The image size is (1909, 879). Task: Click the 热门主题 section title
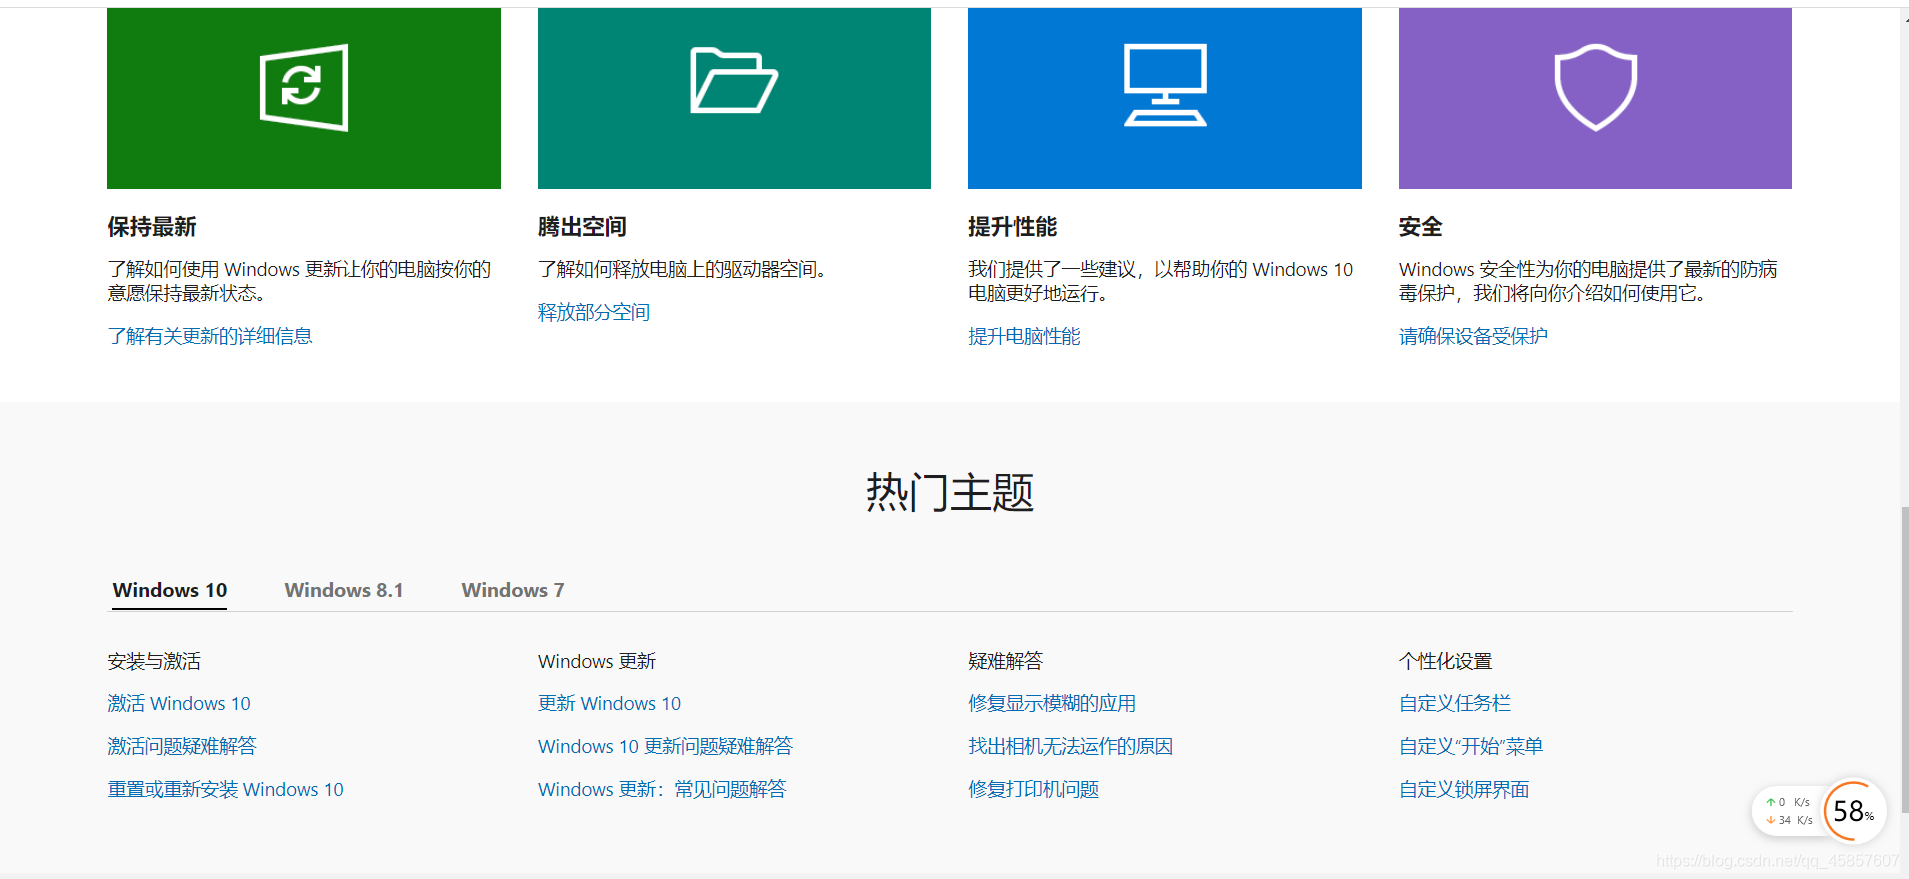pos(950,492)
